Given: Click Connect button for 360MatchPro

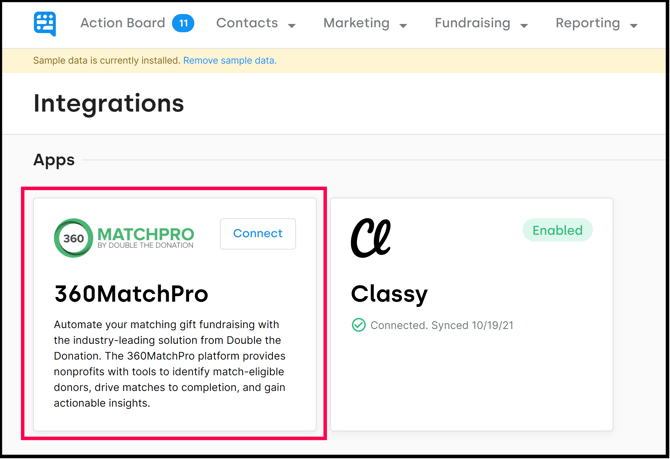Looking at the screenshot, I should [258, 233].
